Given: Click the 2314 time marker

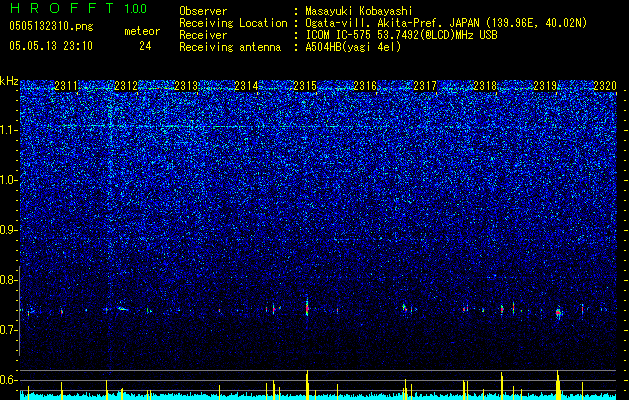Looking at the screenshot, I should tap(246, 85).
